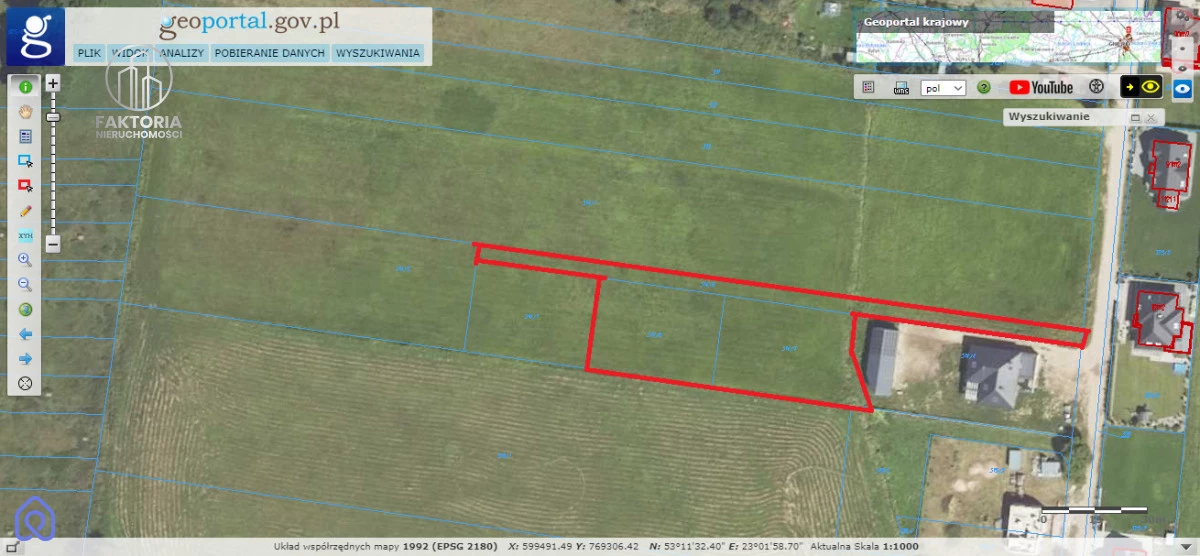Toggle the map legend list icon
This screenshot has width=1200, height=556.
(868, 87)
